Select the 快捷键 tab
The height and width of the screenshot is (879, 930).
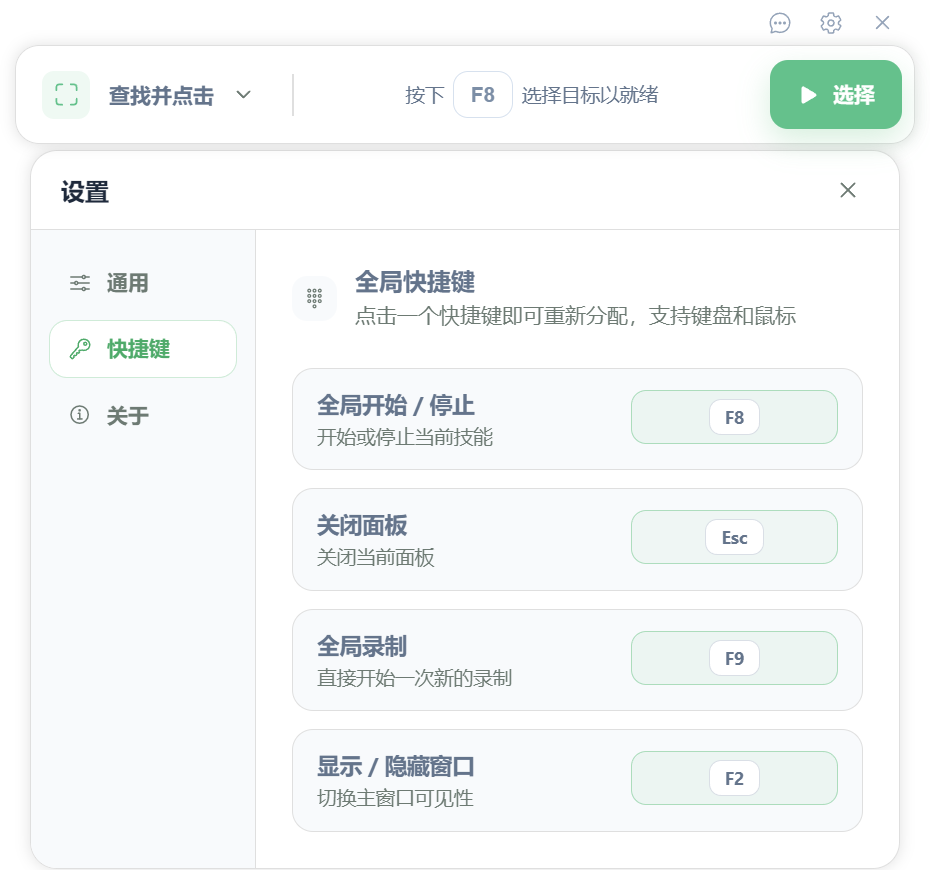coord(143,349)
